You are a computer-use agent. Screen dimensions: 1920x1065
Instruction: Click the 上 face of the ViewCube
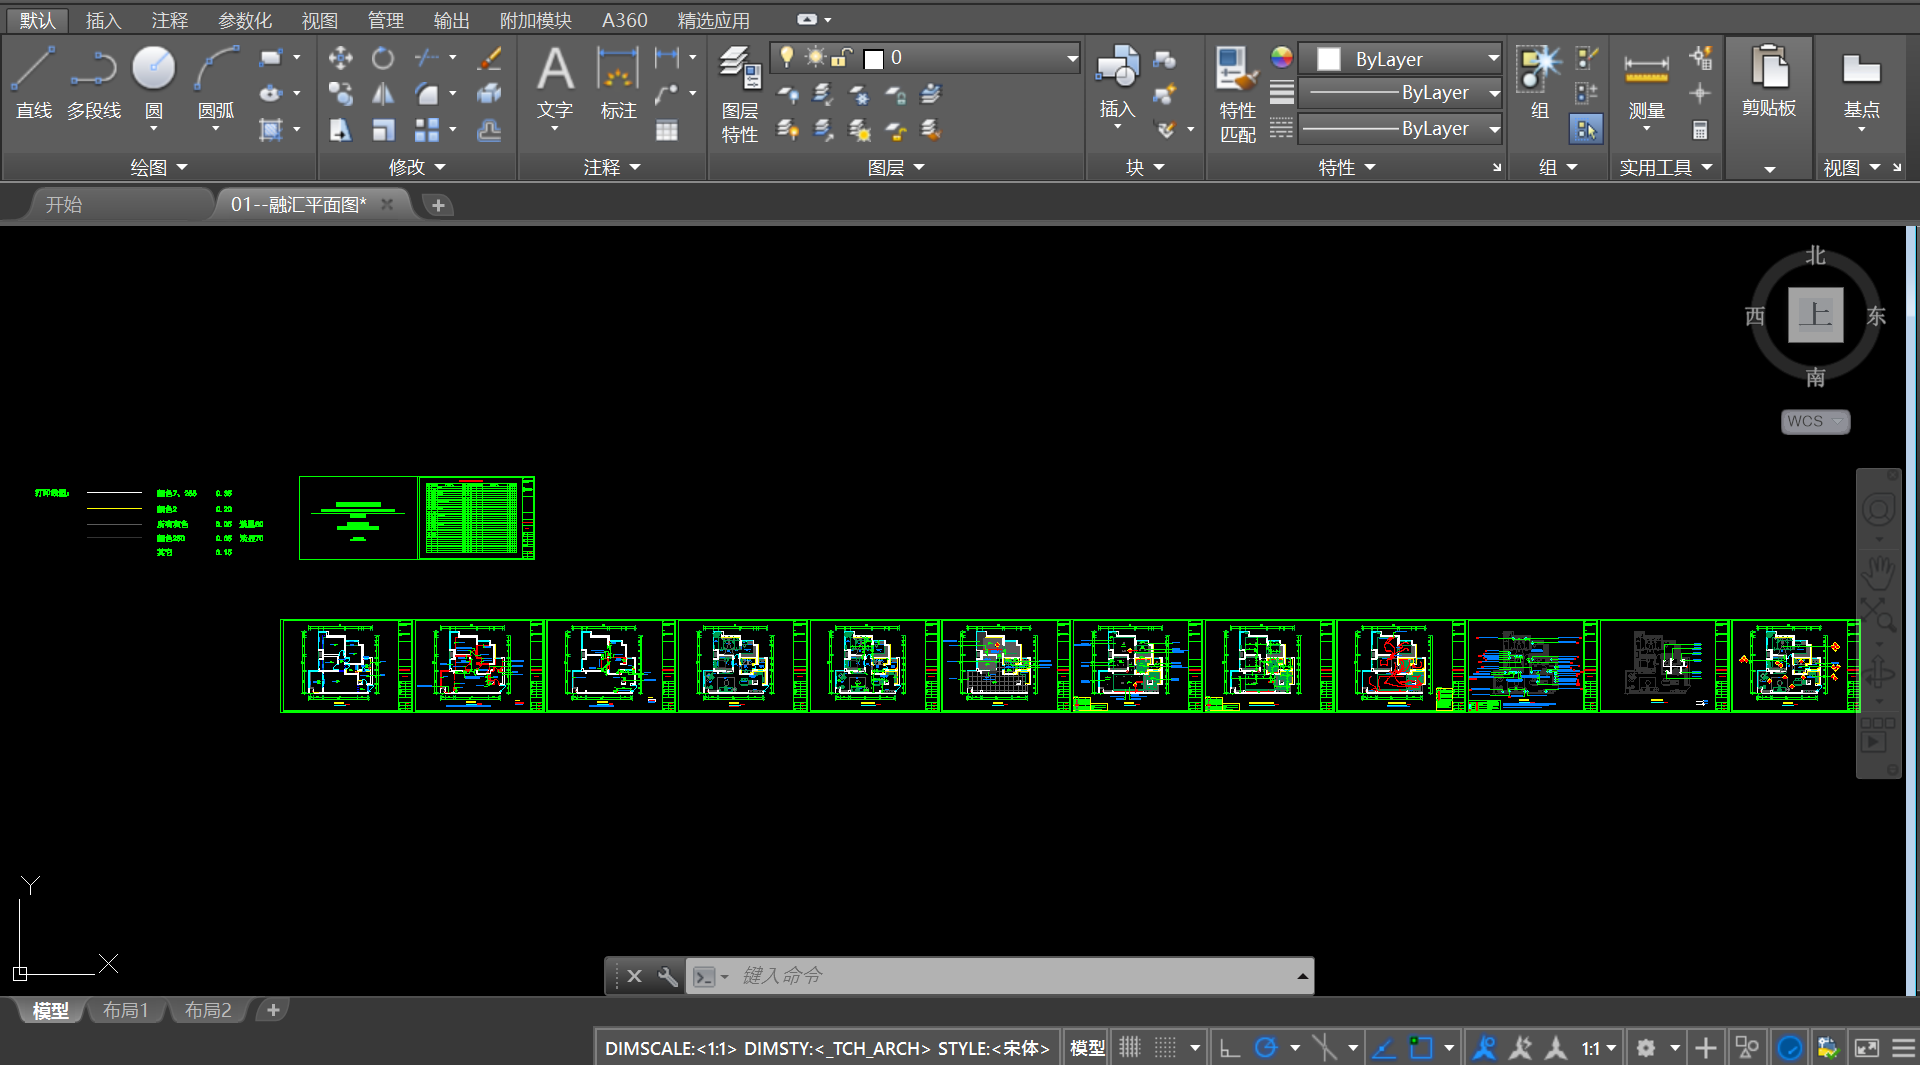(x=1815, y=315)
